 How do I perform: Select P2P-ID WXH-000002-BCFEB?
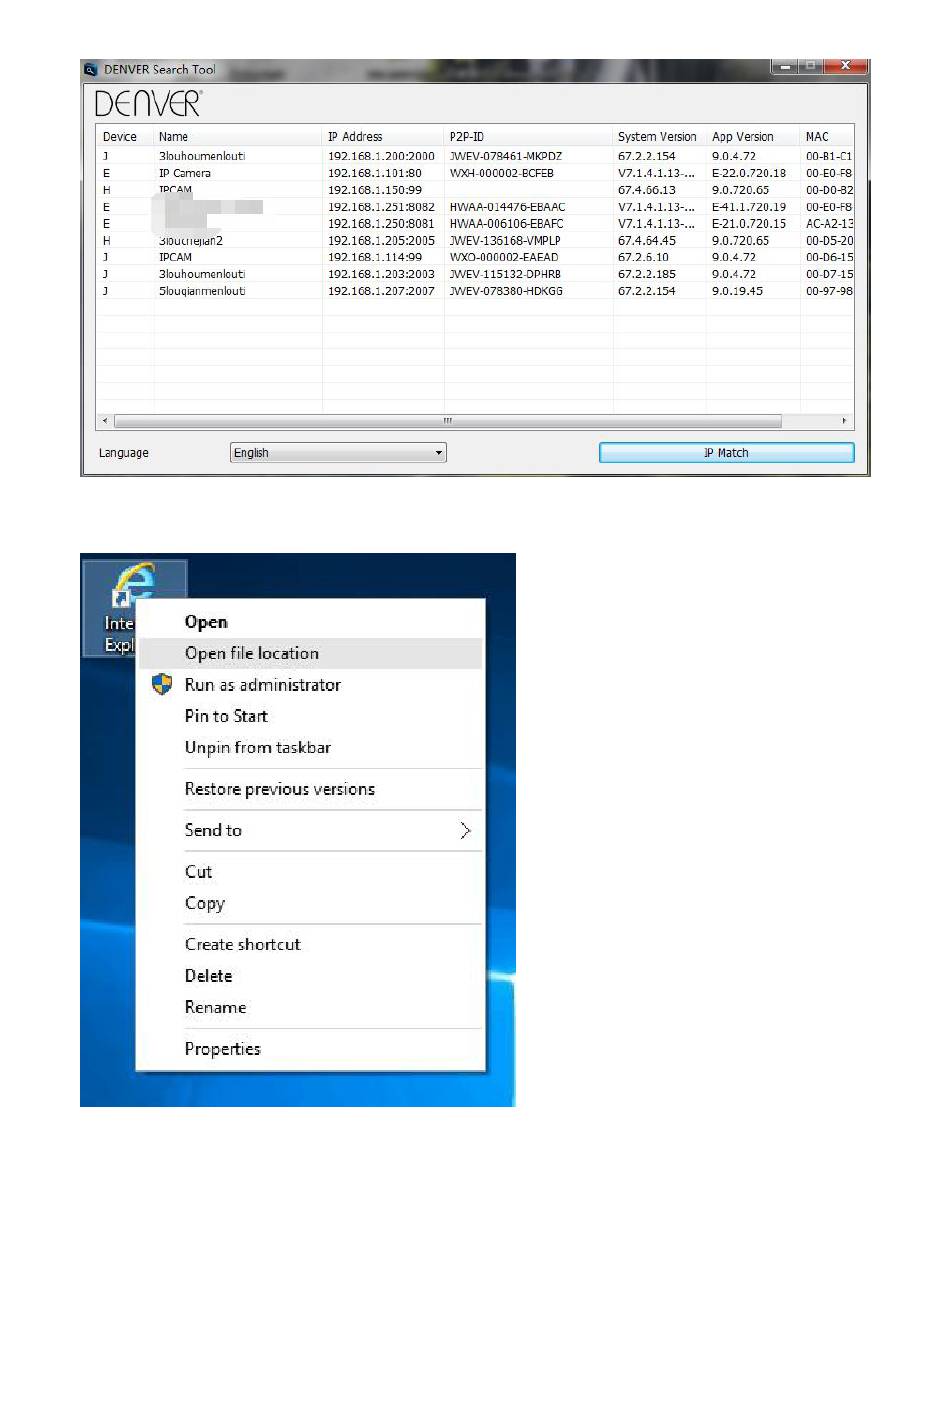pos(502,173)
